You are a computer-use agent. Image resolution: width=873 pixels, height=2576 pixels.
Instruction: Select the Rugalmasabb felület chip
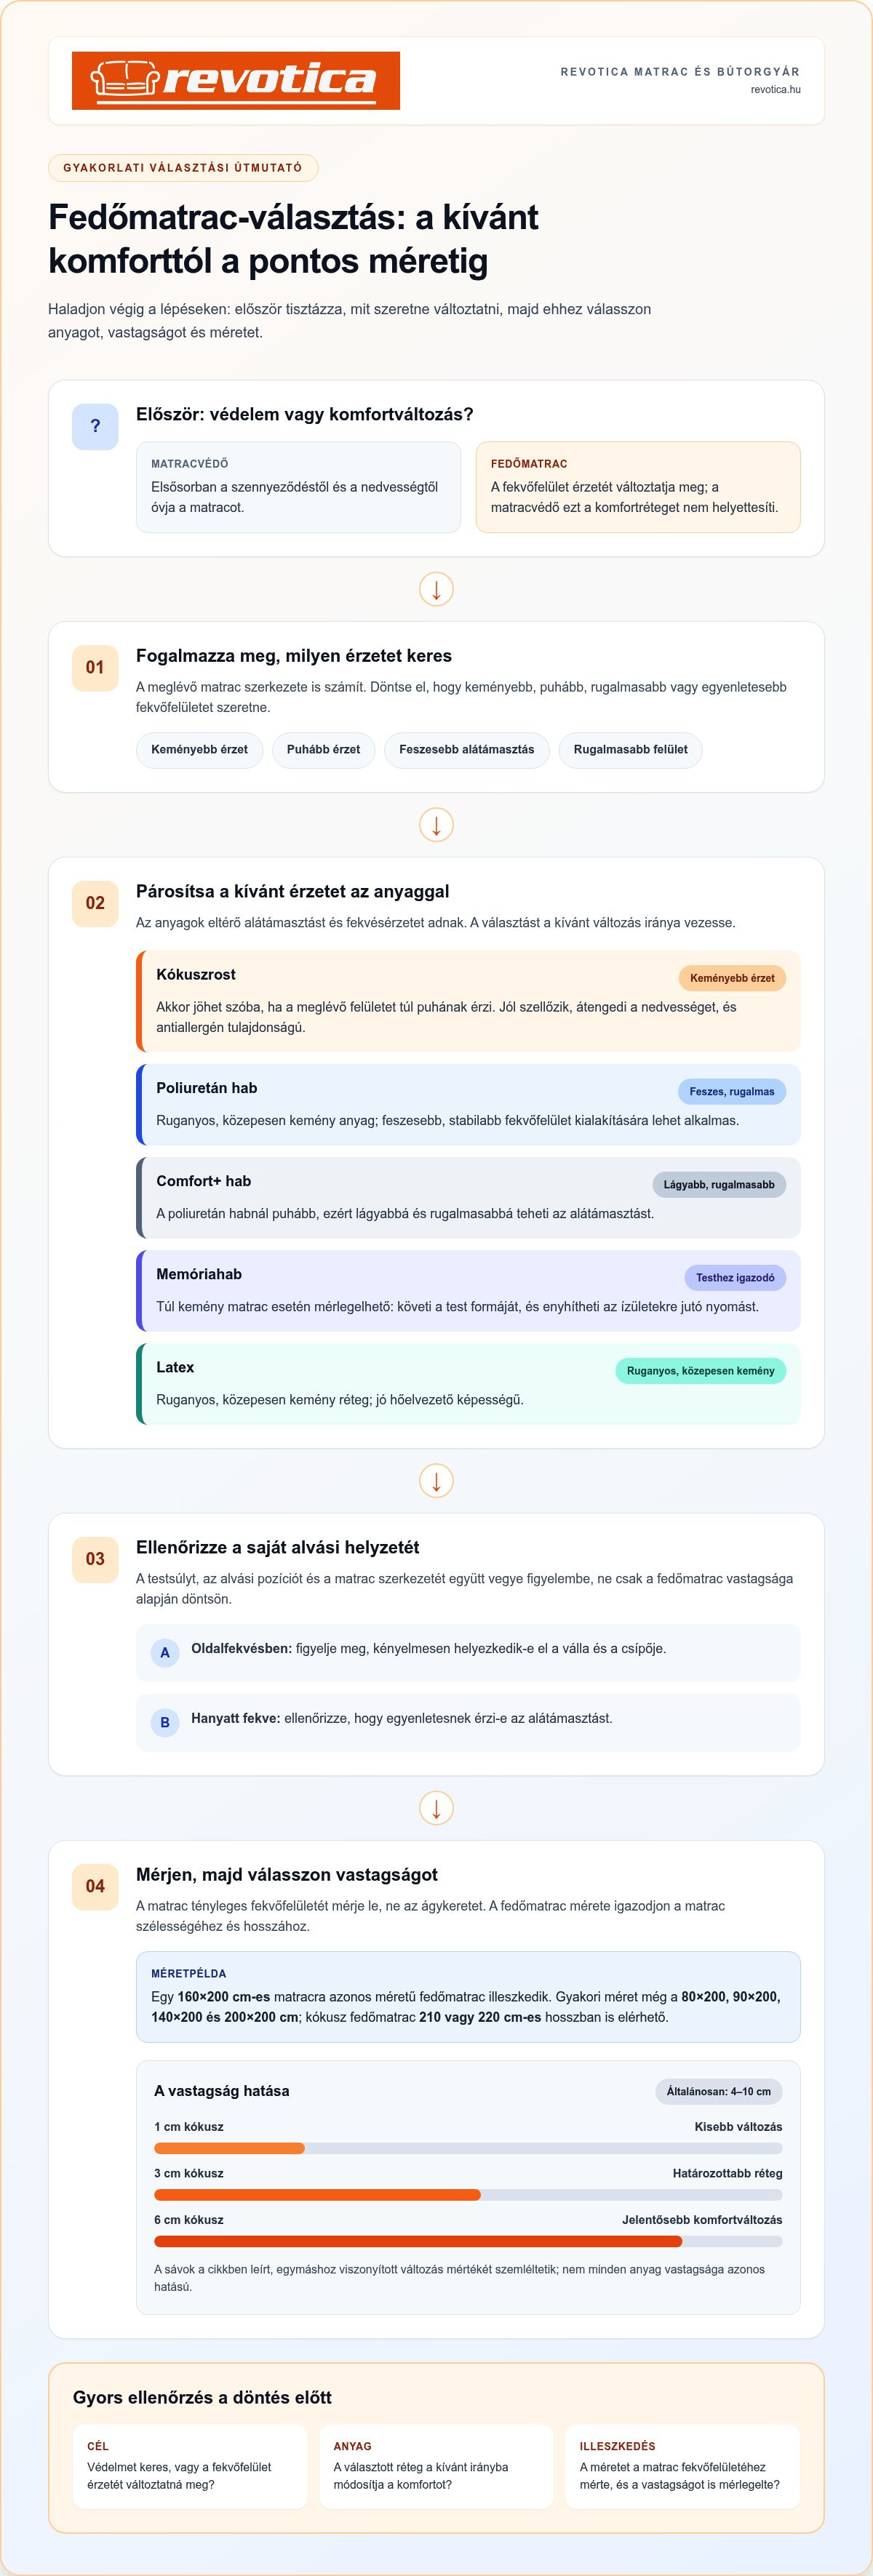tap(630, 750)
